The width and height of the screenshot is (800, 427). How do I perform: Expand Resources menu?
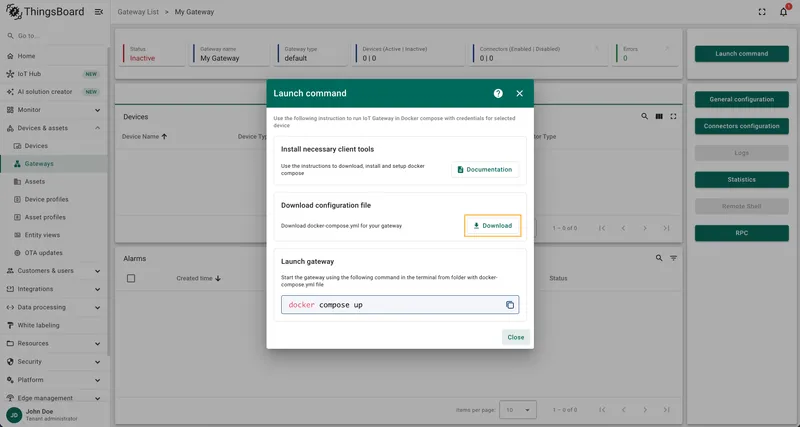click(x=54, y=344)
